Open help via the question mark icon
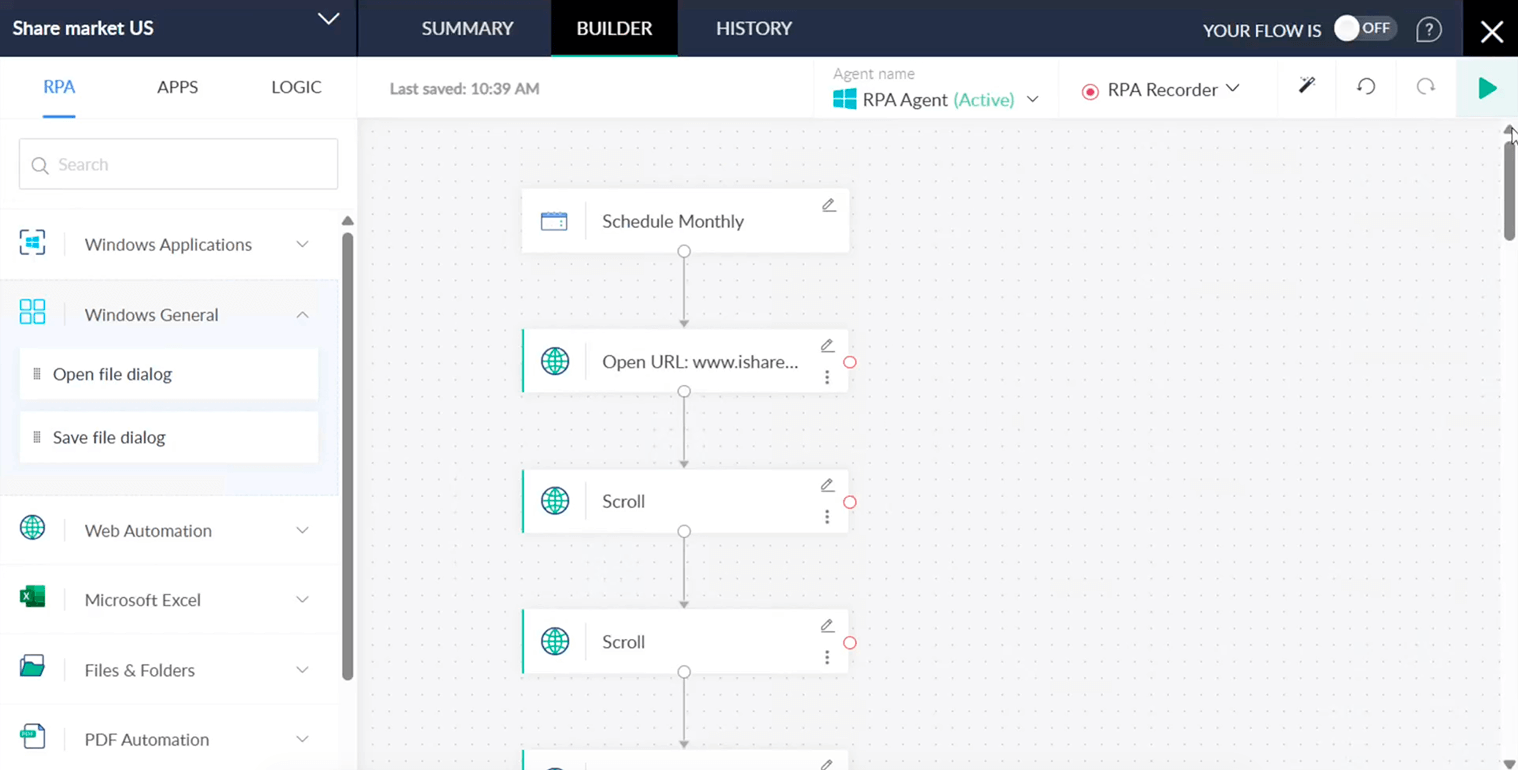Screen dimensions: 1518x770 pos(1428,29)
